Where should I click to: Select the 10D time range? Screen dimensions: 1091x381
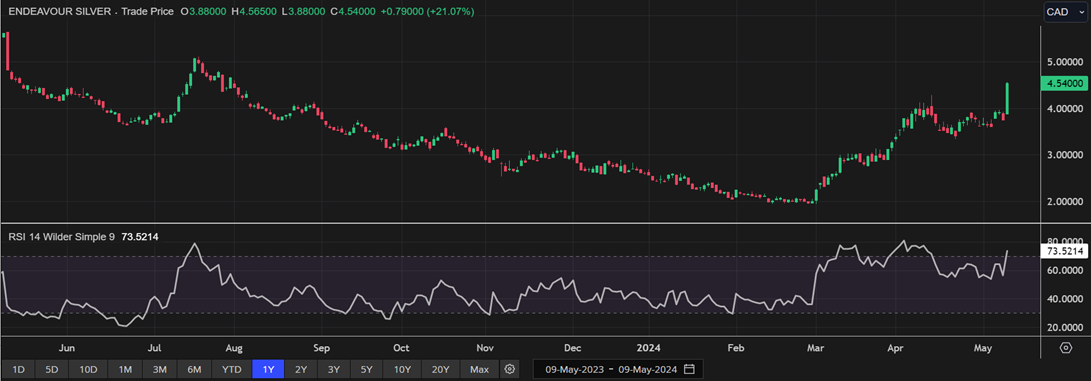[88, 369]
